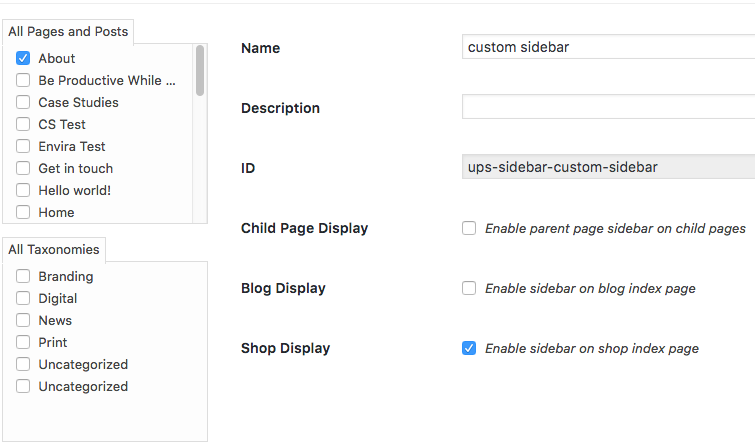The width and height of the screenshot is (755, 442).
Task: Check the Get in touch page
Action: click(23, 169)
